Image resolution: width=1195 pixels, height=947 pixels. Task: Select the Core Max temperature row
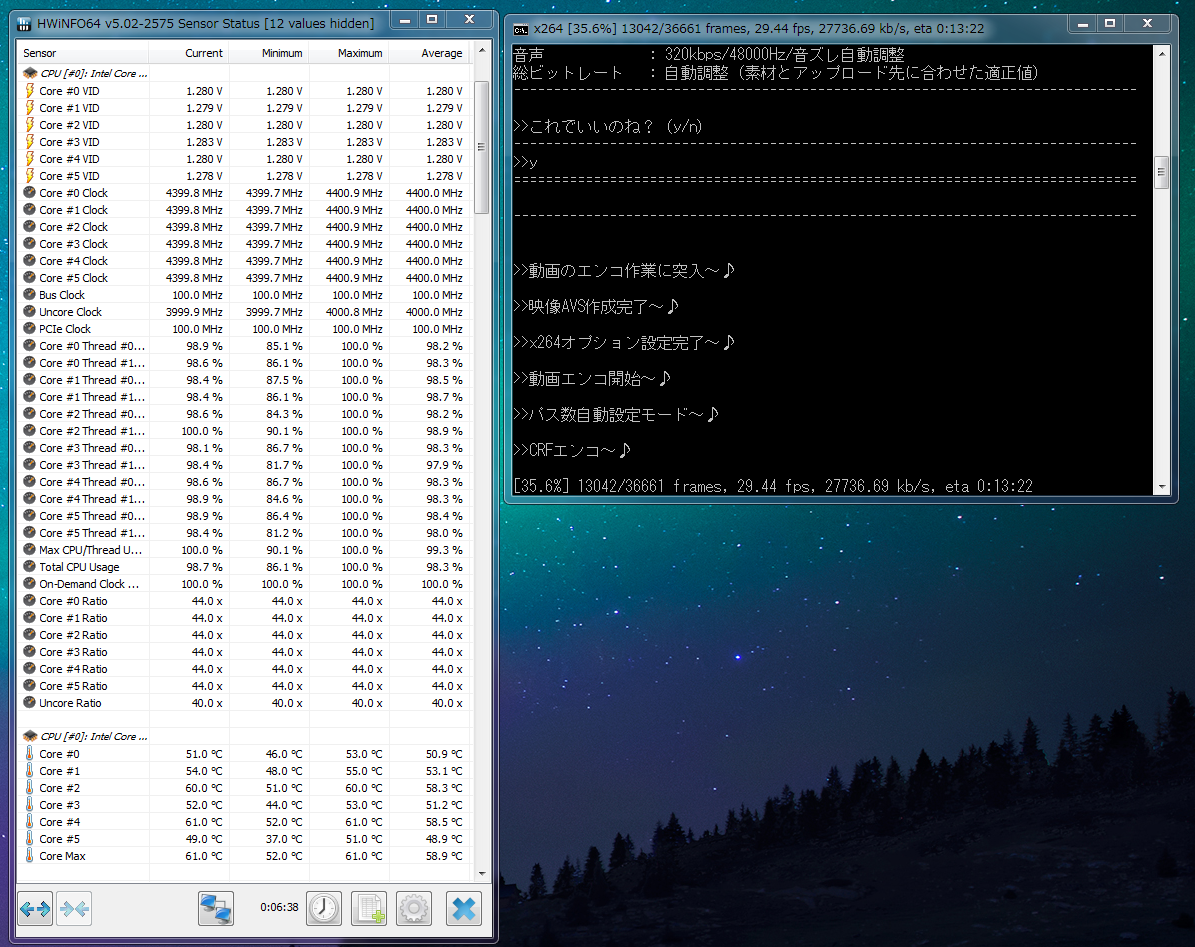pyautogui.click(x=244, y=856)
